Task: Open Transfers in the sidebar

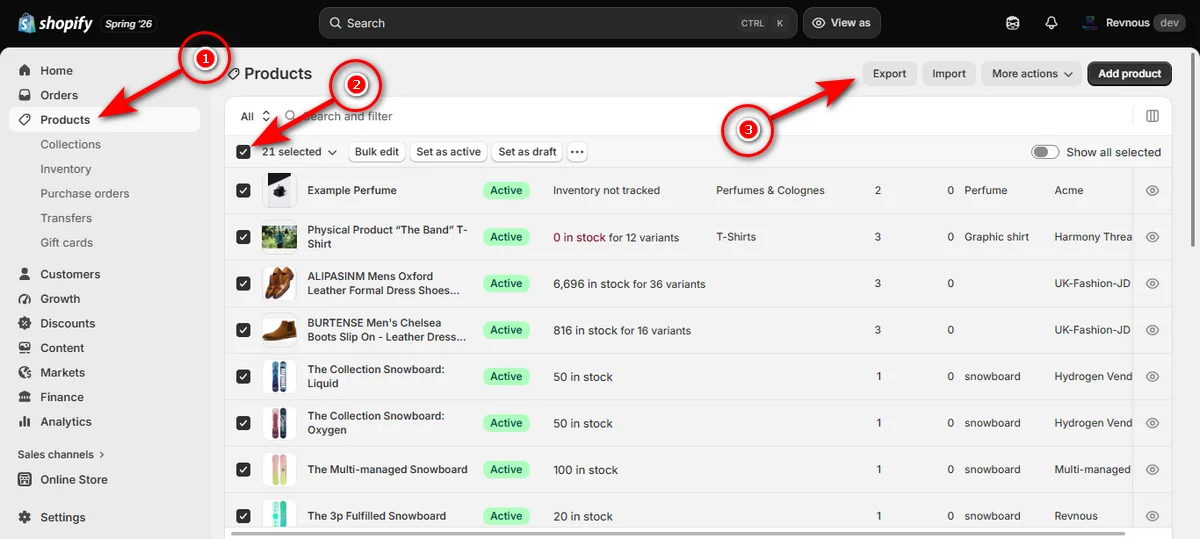Action: point(66,218)
